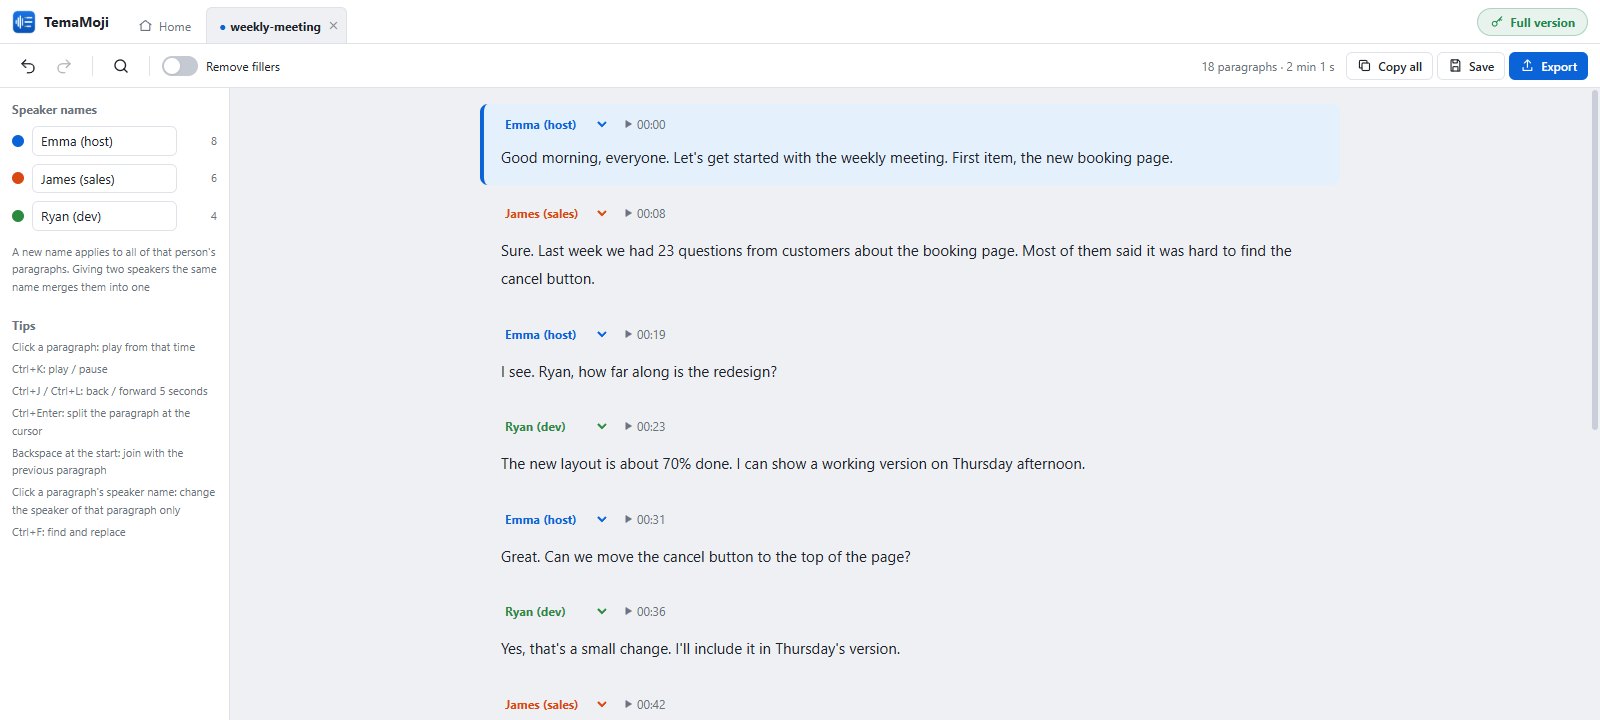1600x720 pixels.
Task: Toggle the Remove fillers switch
Action: click(180, 66)
